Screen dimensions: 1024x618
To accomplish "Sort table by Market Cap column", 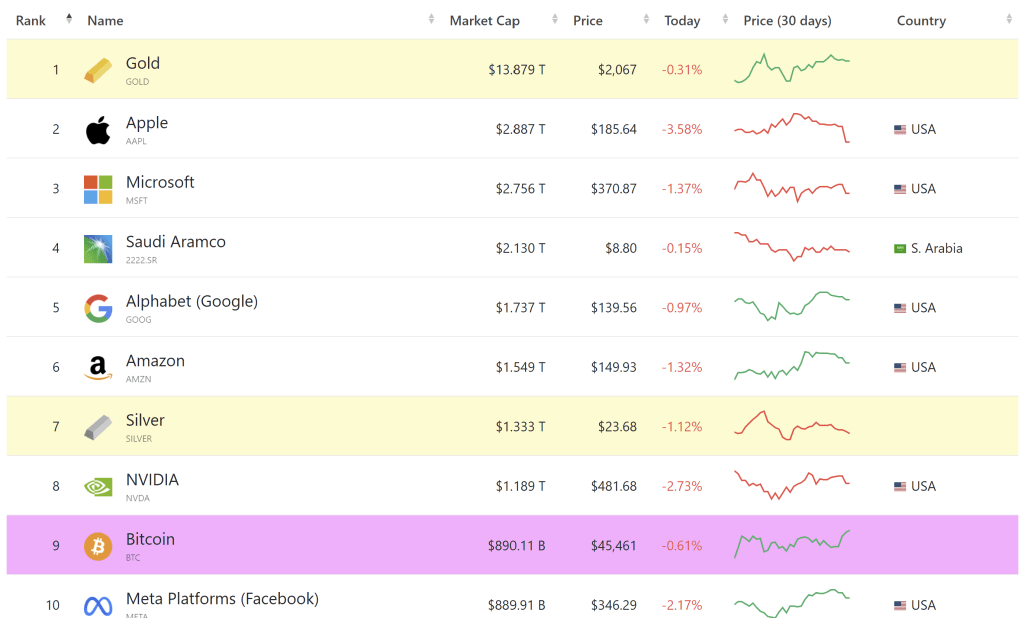I will pyautogui.click(x=484, y=20).
